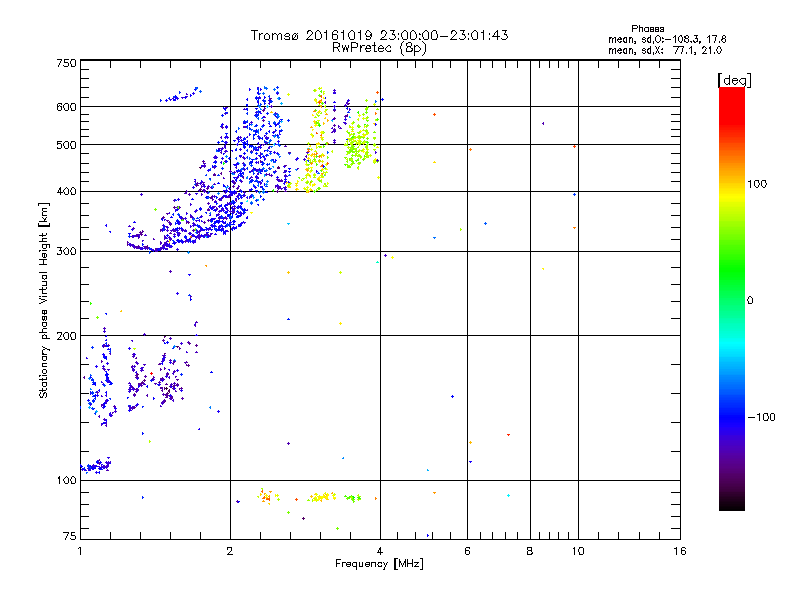Viewport: 800px width, 600px height.
Task: Click the yellow E-layer echoes below 100 km
Action: (x=322, y=497)
